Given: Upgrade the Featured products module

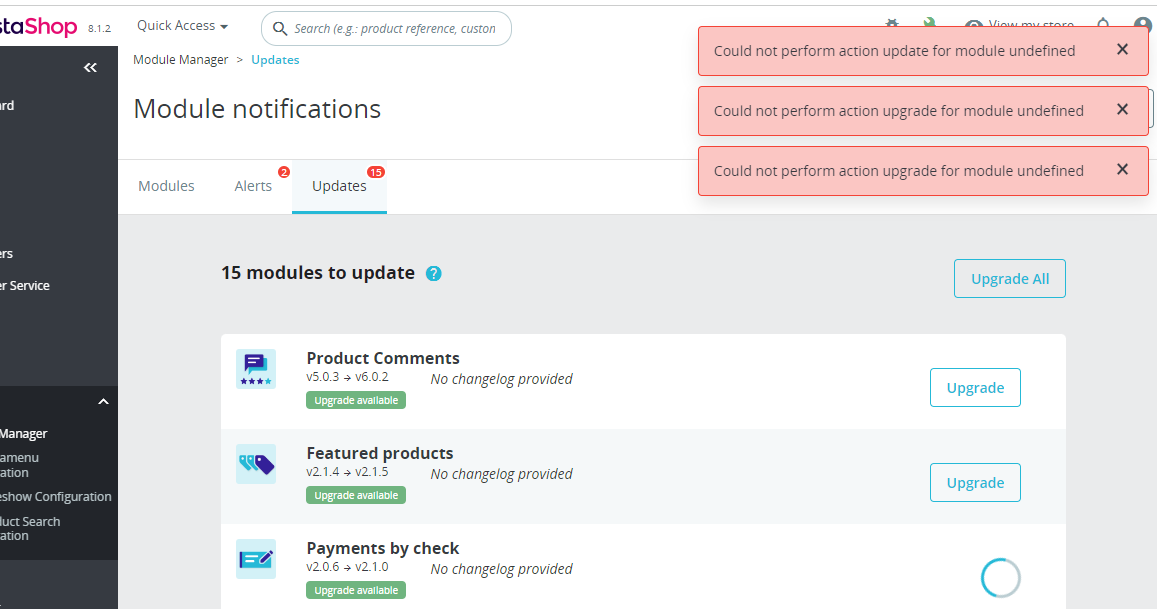Looking at the screenshot, I should 975,483.
